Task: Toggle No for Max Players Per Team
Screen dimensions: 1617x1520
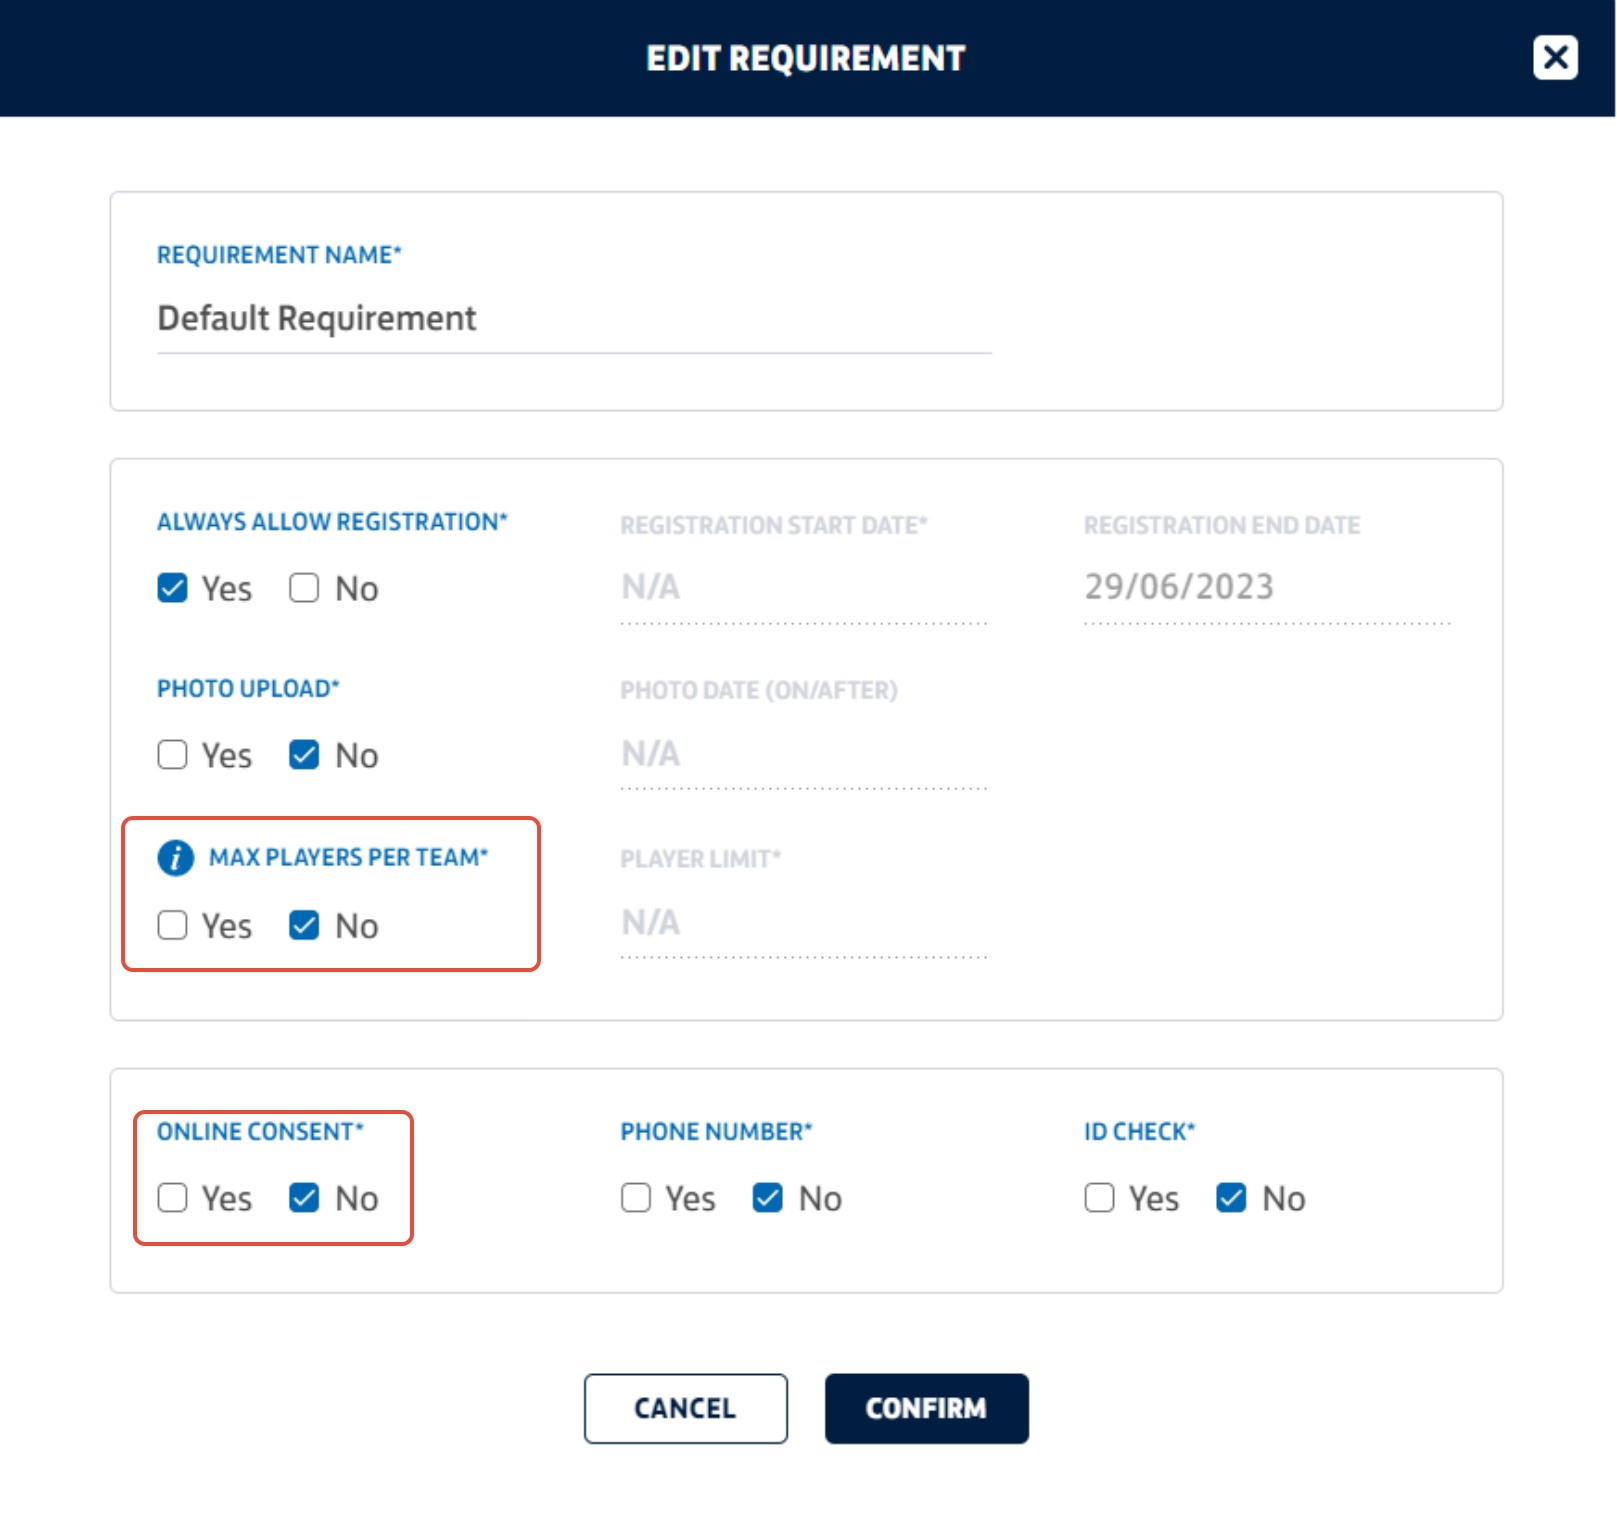Action: pyautogui.click(x=304, y=925)
